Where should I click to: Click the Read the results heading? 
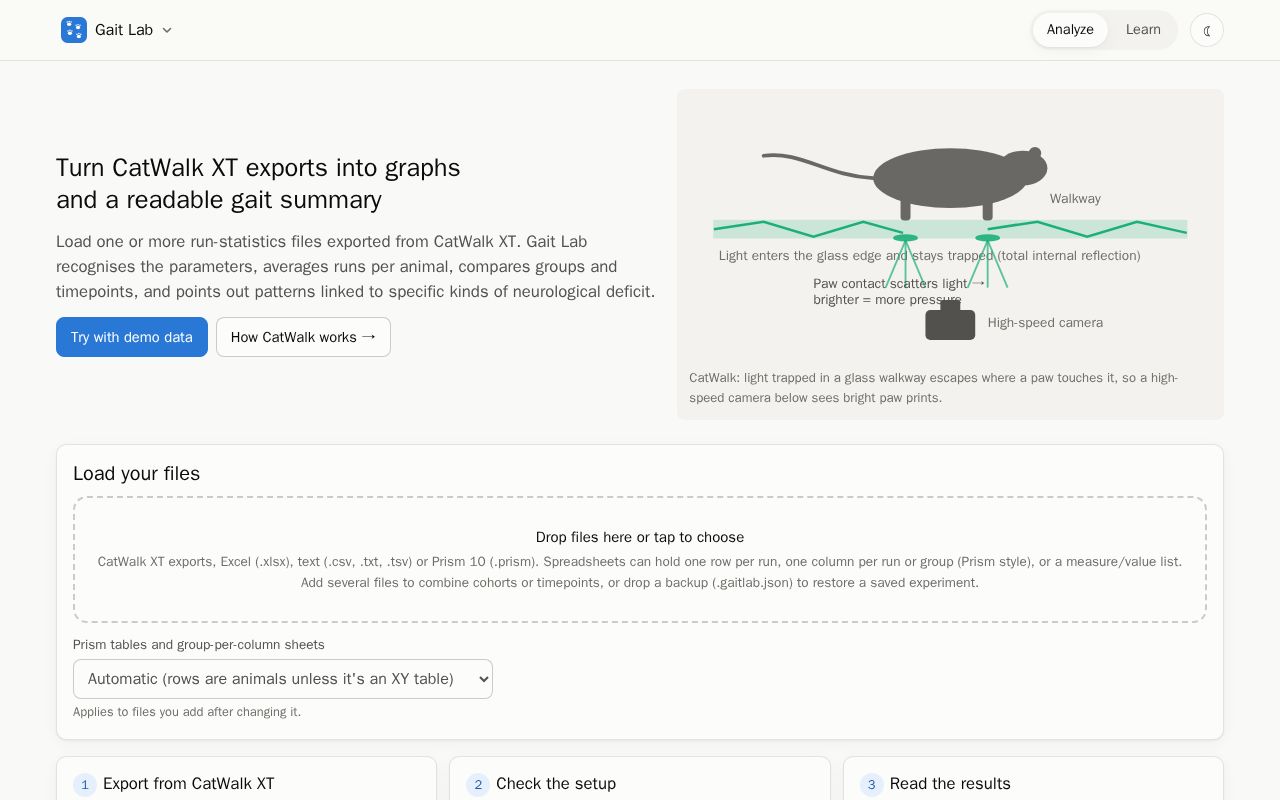click(x=950, y=784)
